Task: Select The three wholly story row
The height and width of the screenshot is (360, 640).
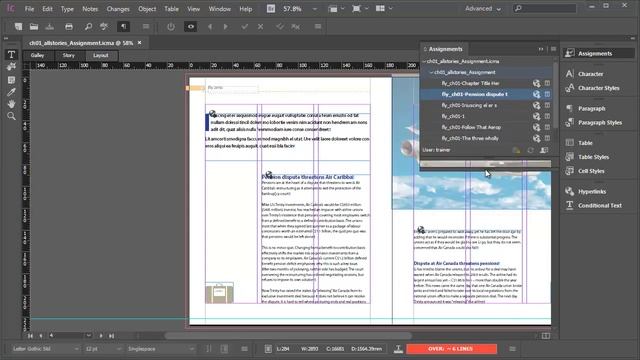Action: click(x=487, y=138)
